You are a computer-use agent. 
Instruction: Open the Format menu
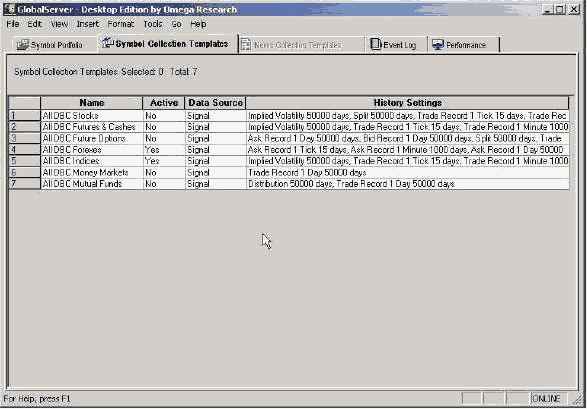pyautogui.click(x=121, y=24)
